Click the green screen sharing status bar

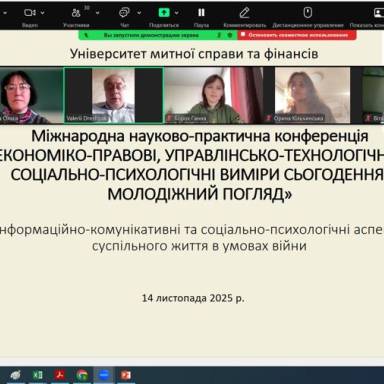tap(158, 35)
